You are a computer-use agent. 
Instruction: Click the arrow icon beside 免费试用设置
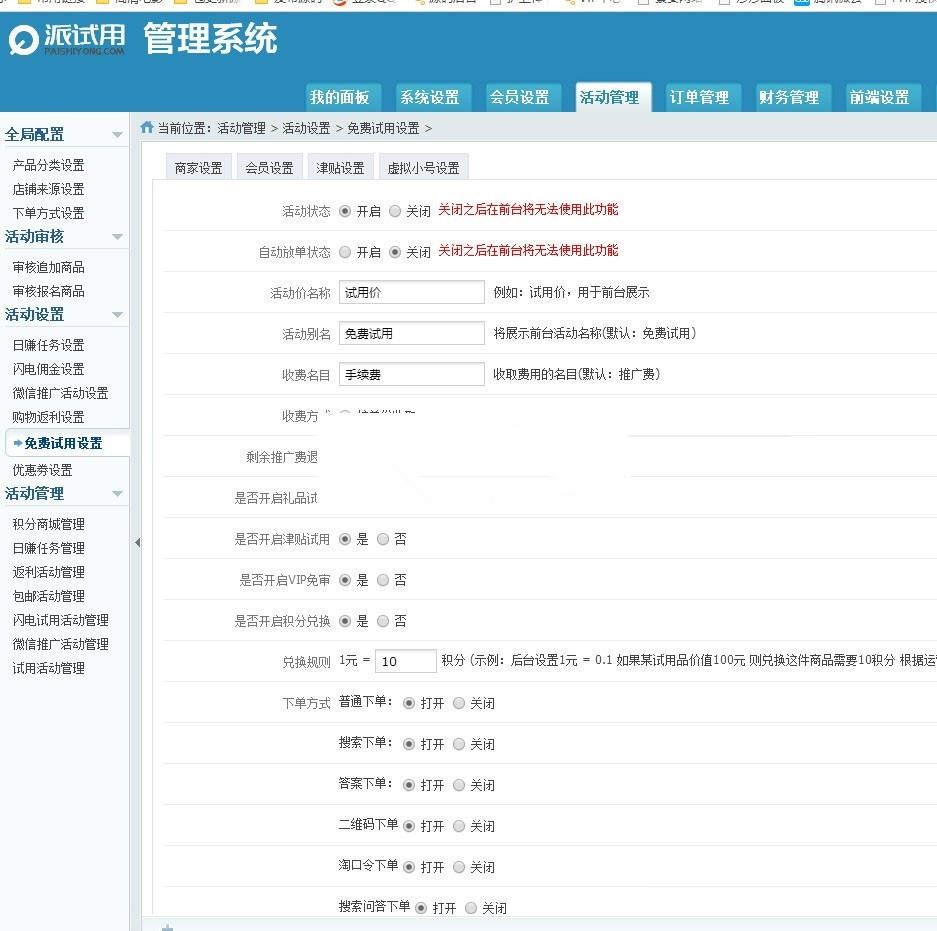[18, 443]
